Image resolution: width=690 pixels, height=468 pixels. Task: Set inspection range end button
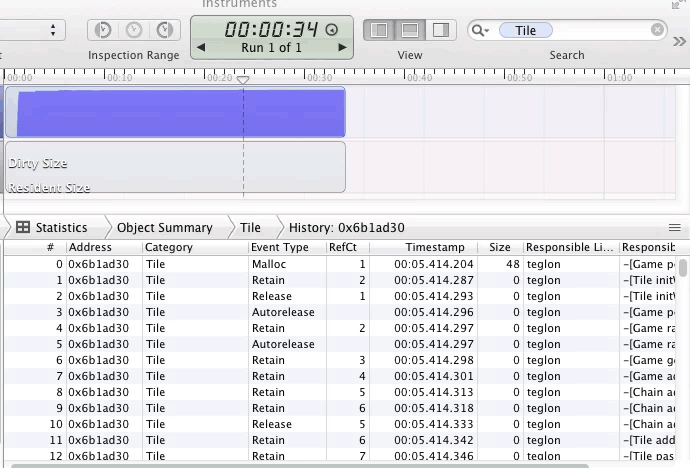[165, 30]
